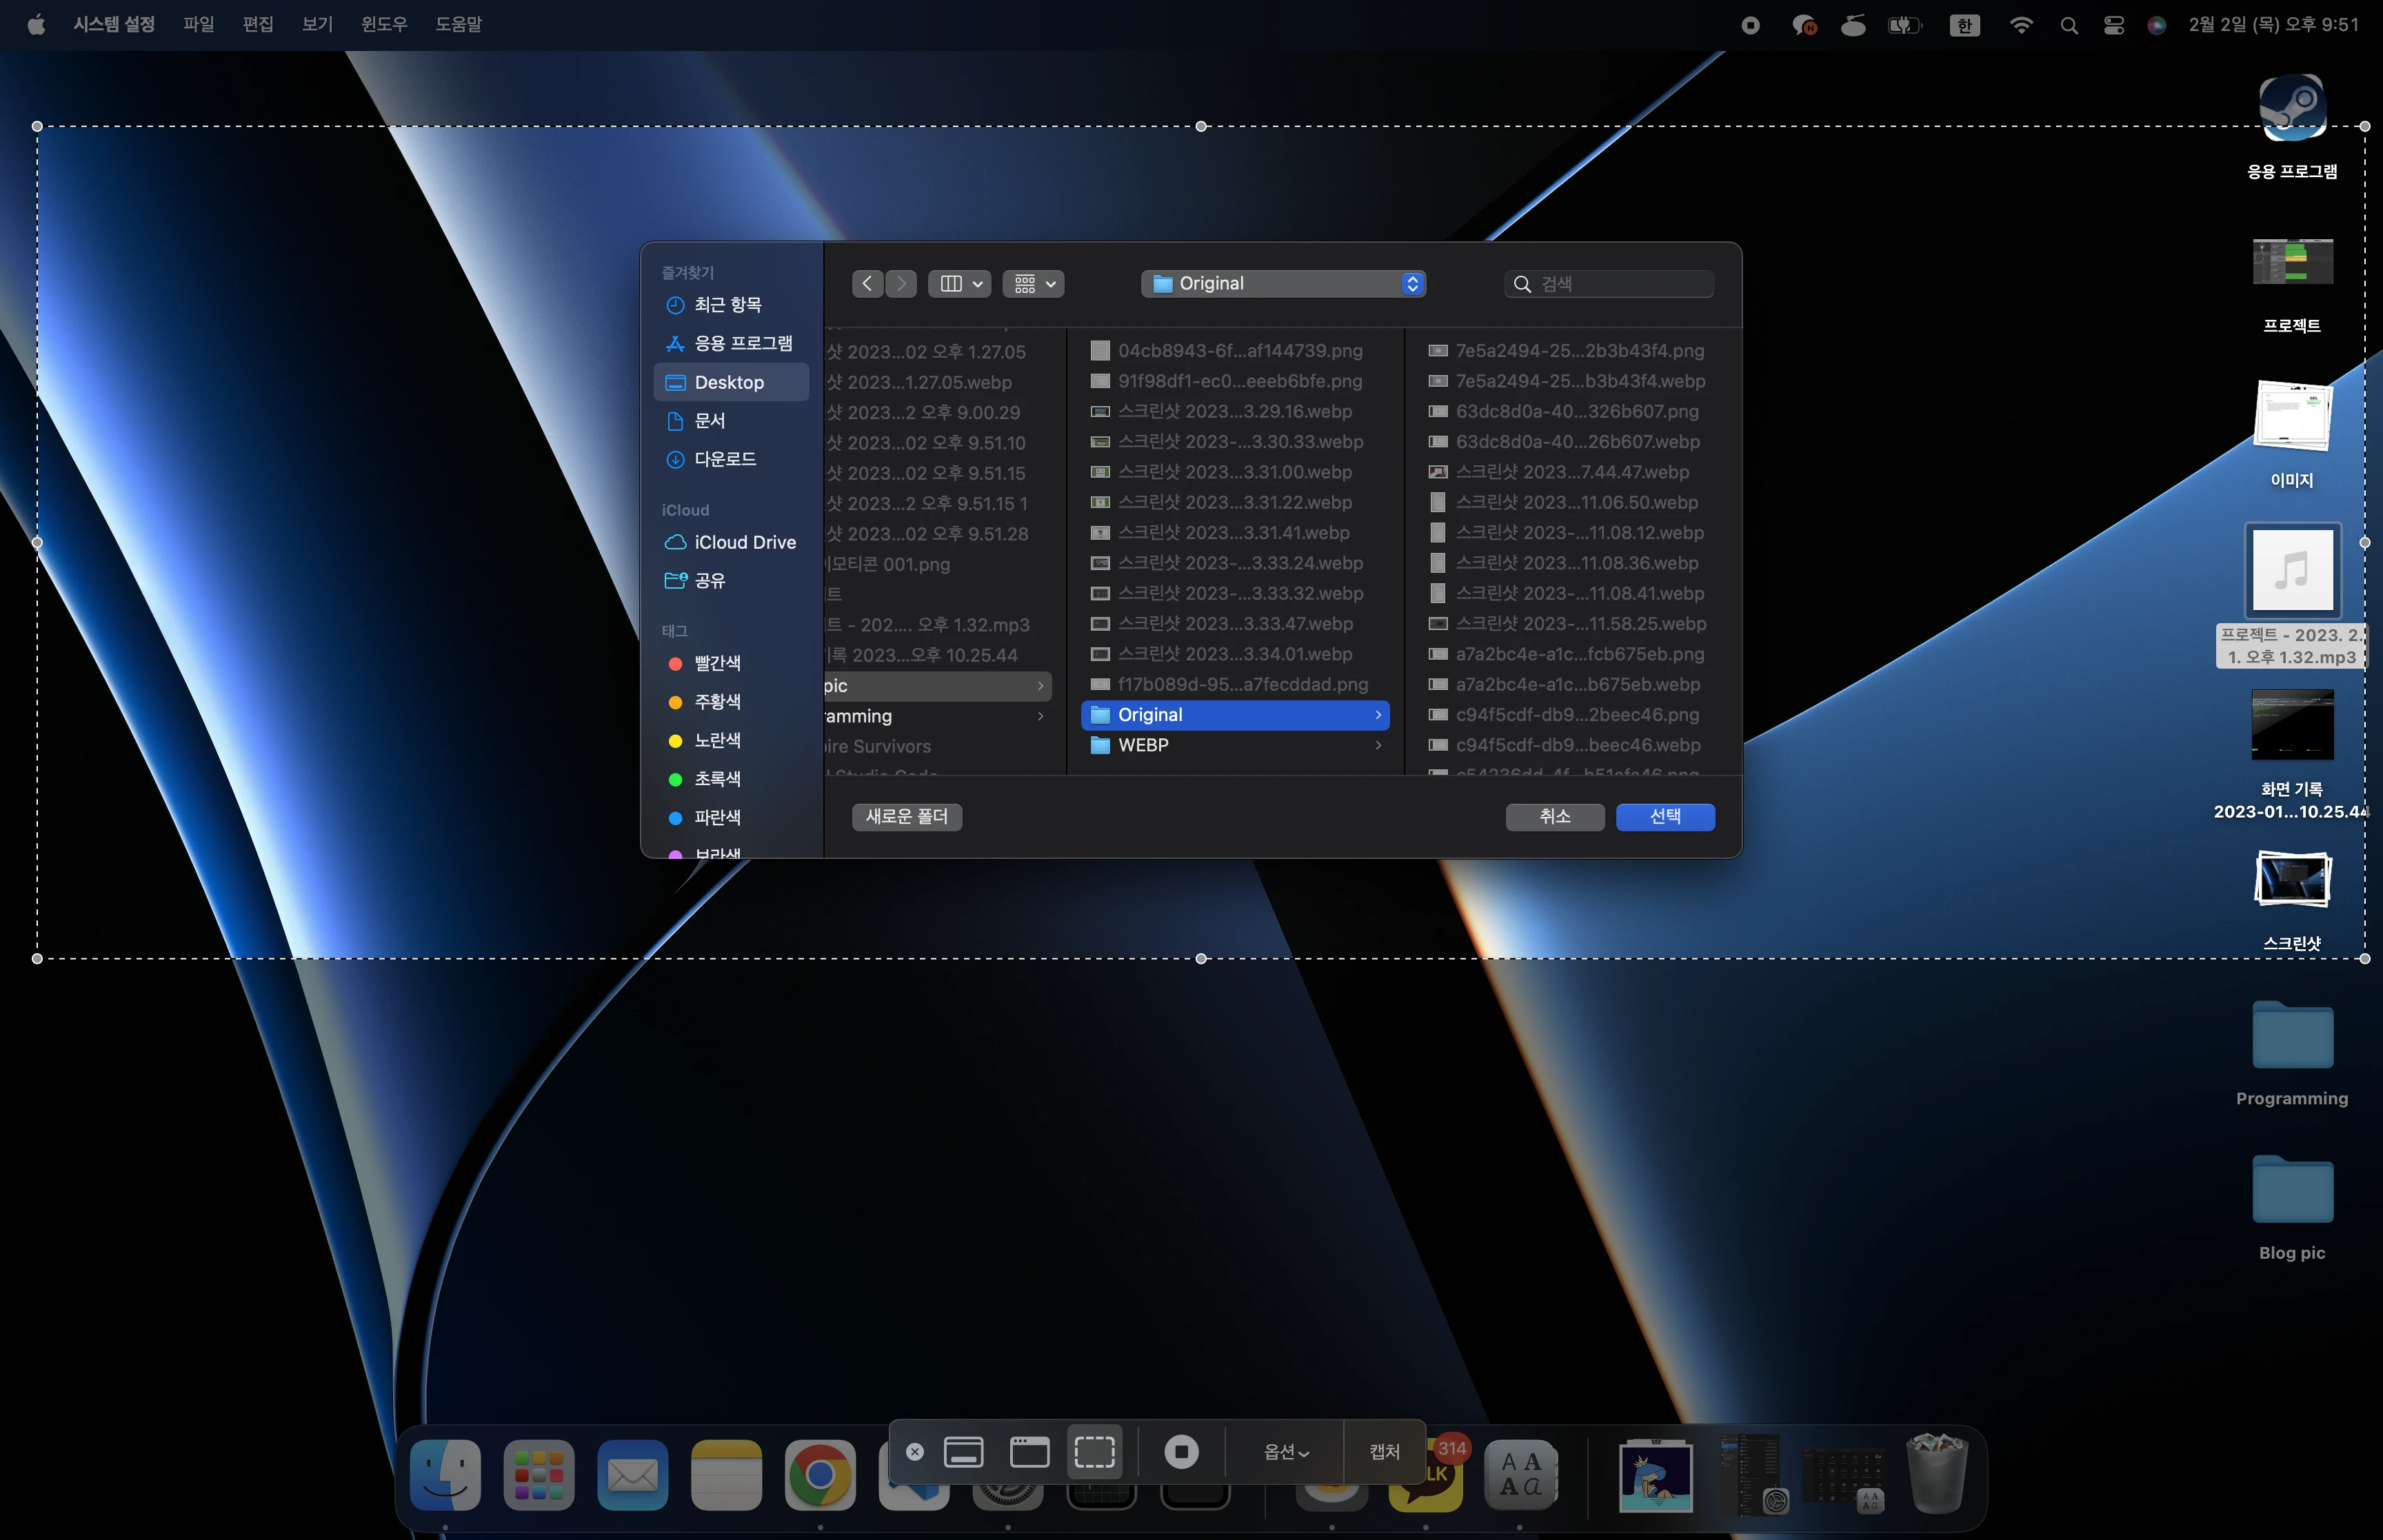The width and height of the screenshot is (2383, 1540).
Task: Expand the Original folder row chevron
Action: pyautogui.click(x=1378, y=715)
